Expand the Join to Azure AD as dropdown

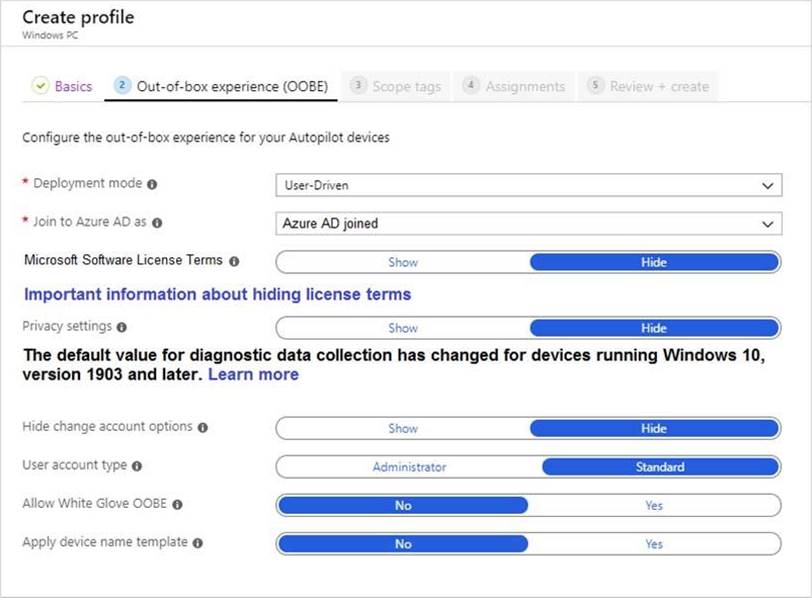tap(528, 224)
